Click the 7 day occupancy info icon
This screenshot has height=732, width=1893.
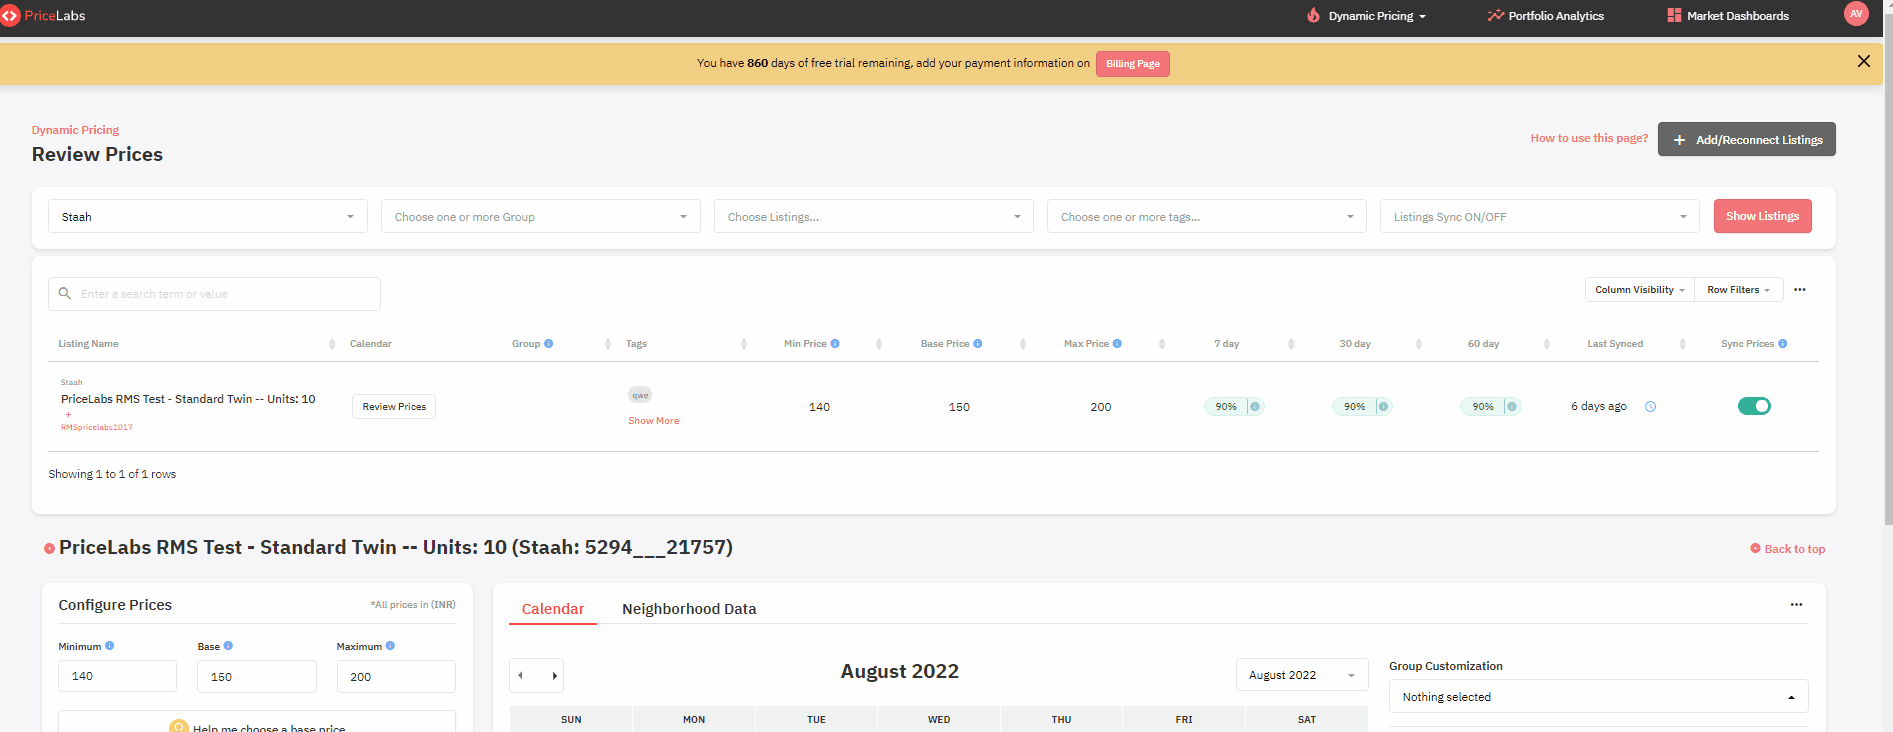tap(1255, 406)
